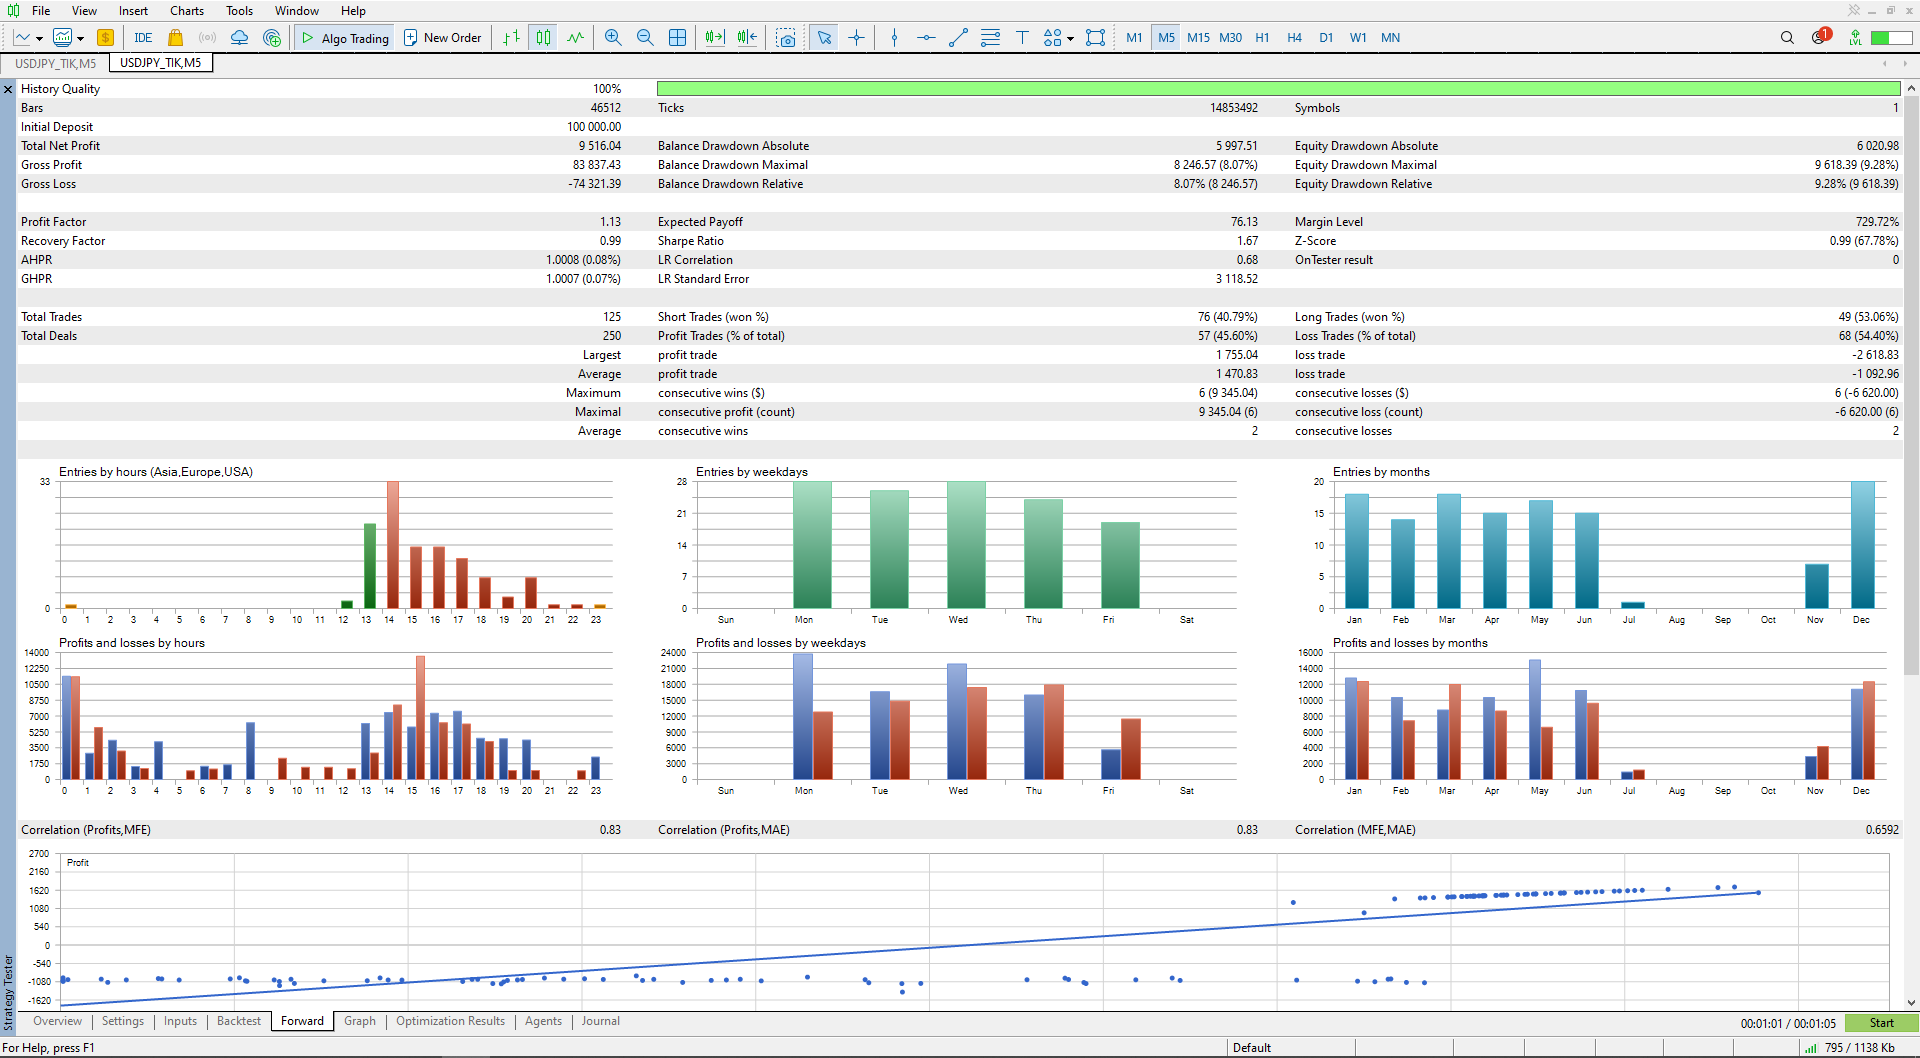Draw a vertical line
Image resolution: width=1920 pixels, height=1058 pixels.
tap(894, 38)
